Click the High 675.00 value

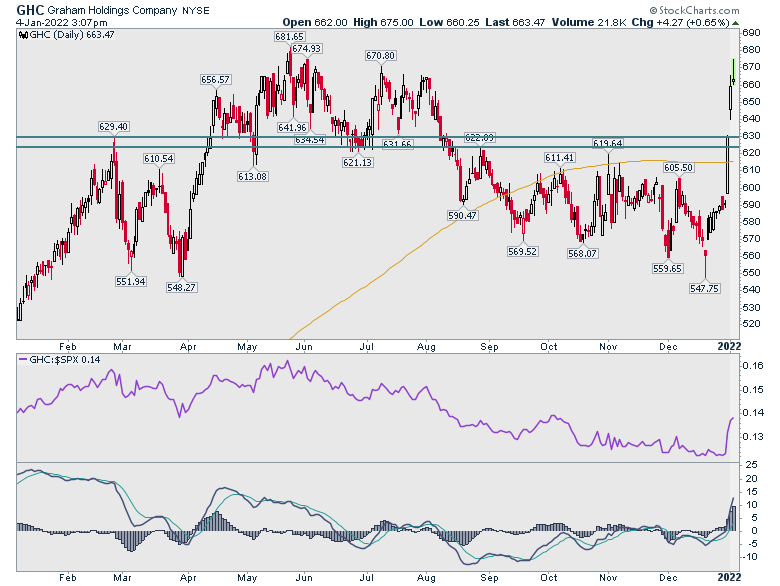[x=383, y=22]
